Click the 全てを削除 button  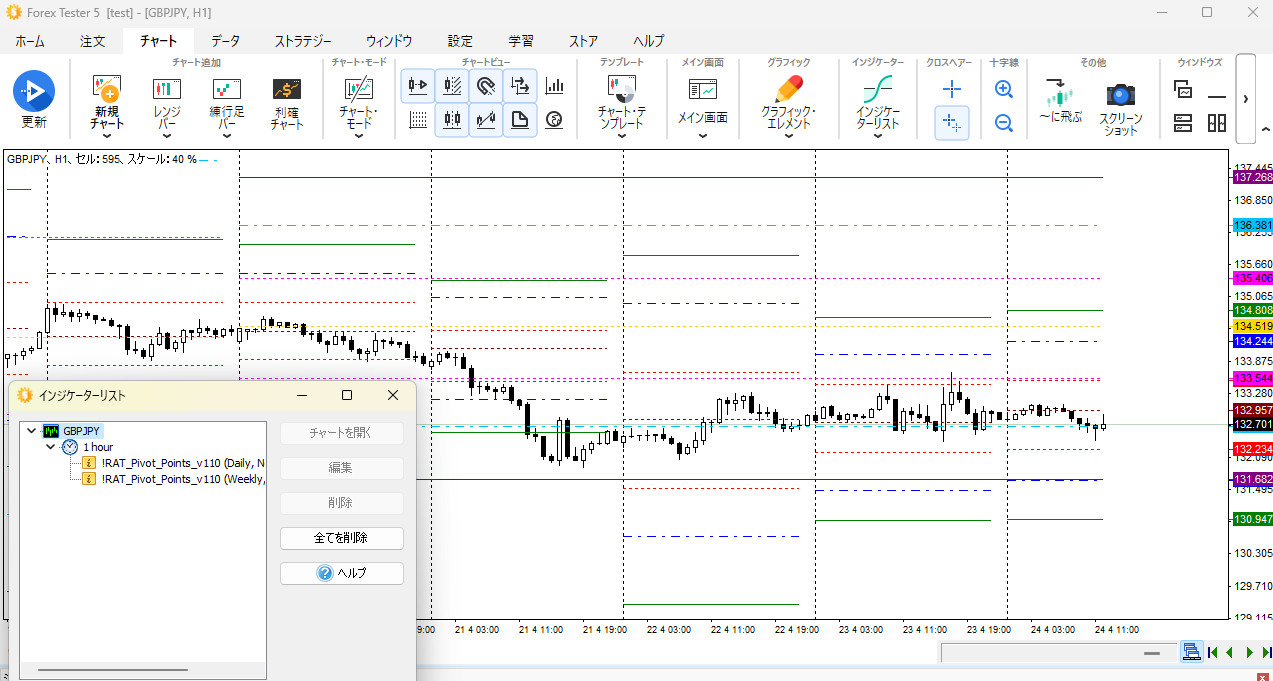(341, 538)
